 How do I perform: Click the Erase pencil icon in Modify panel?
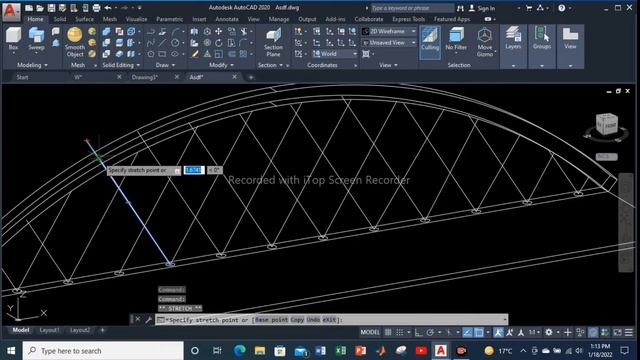coord(195,54)
